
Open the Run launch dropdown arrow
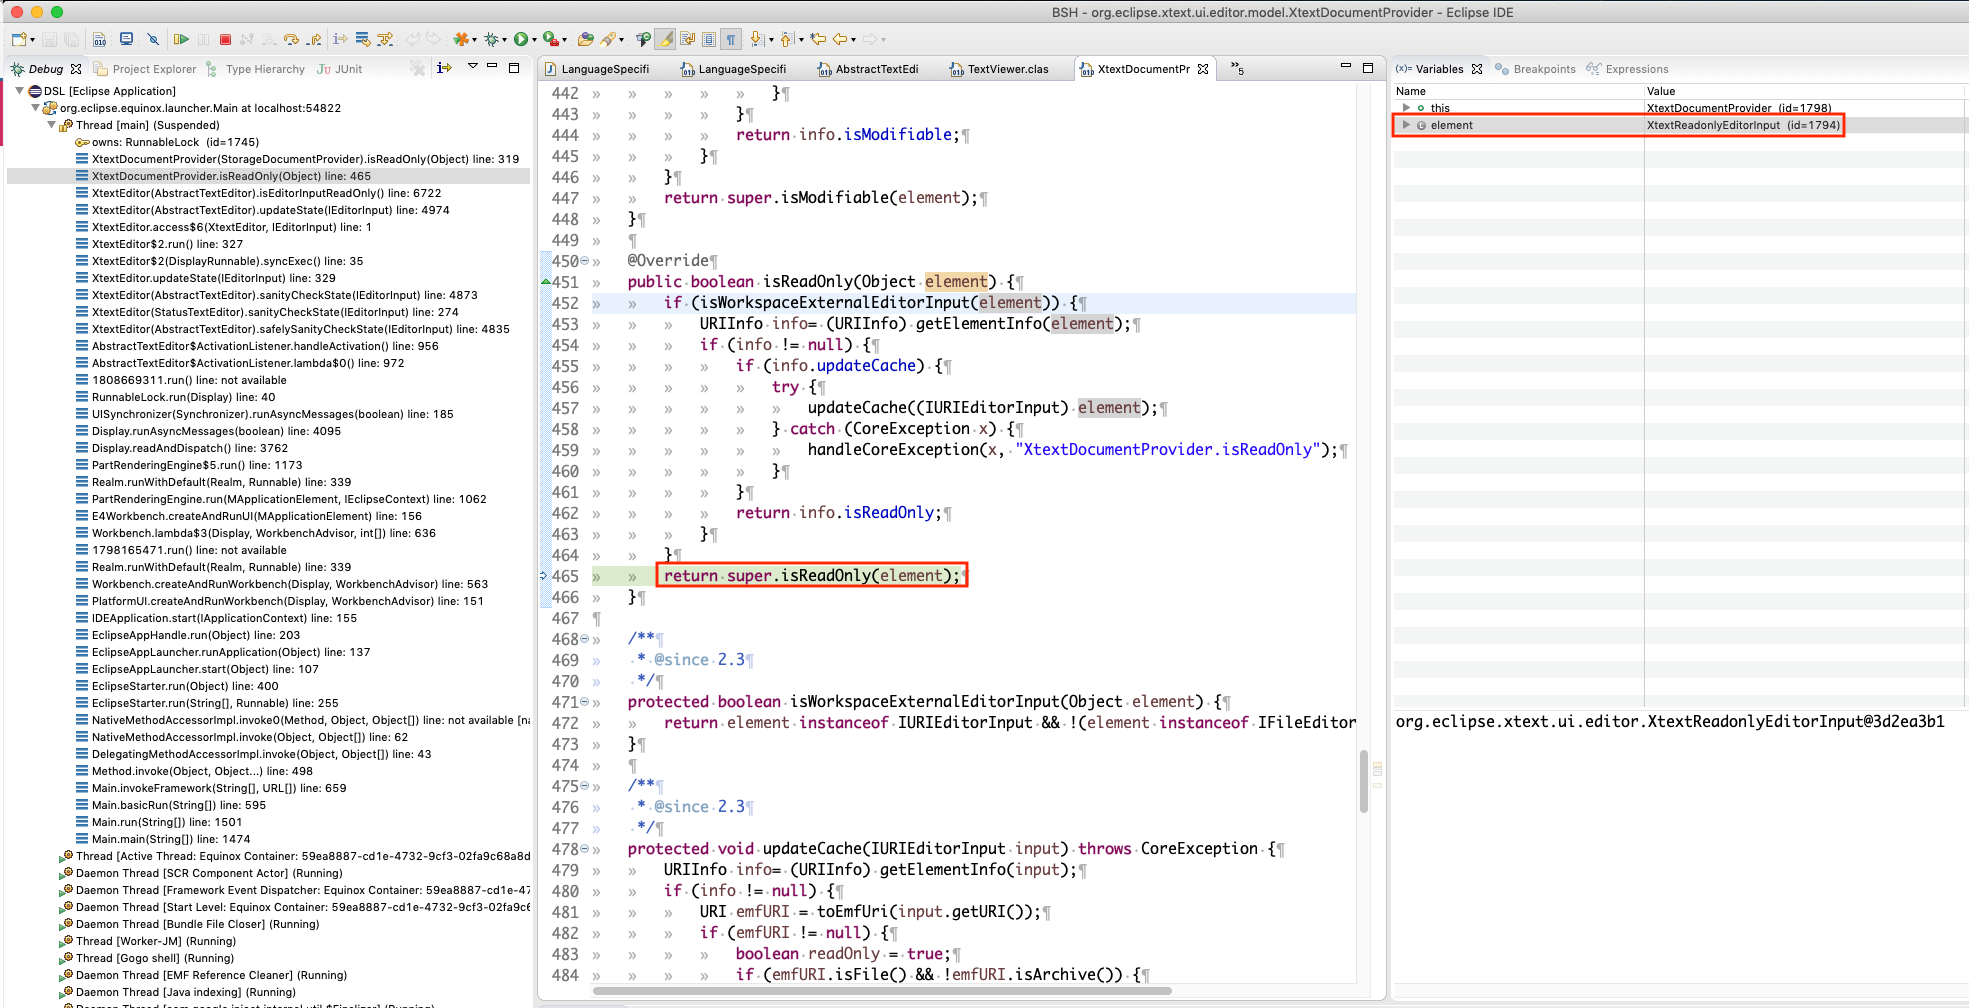pyautogui.click(x=534, y=41)
